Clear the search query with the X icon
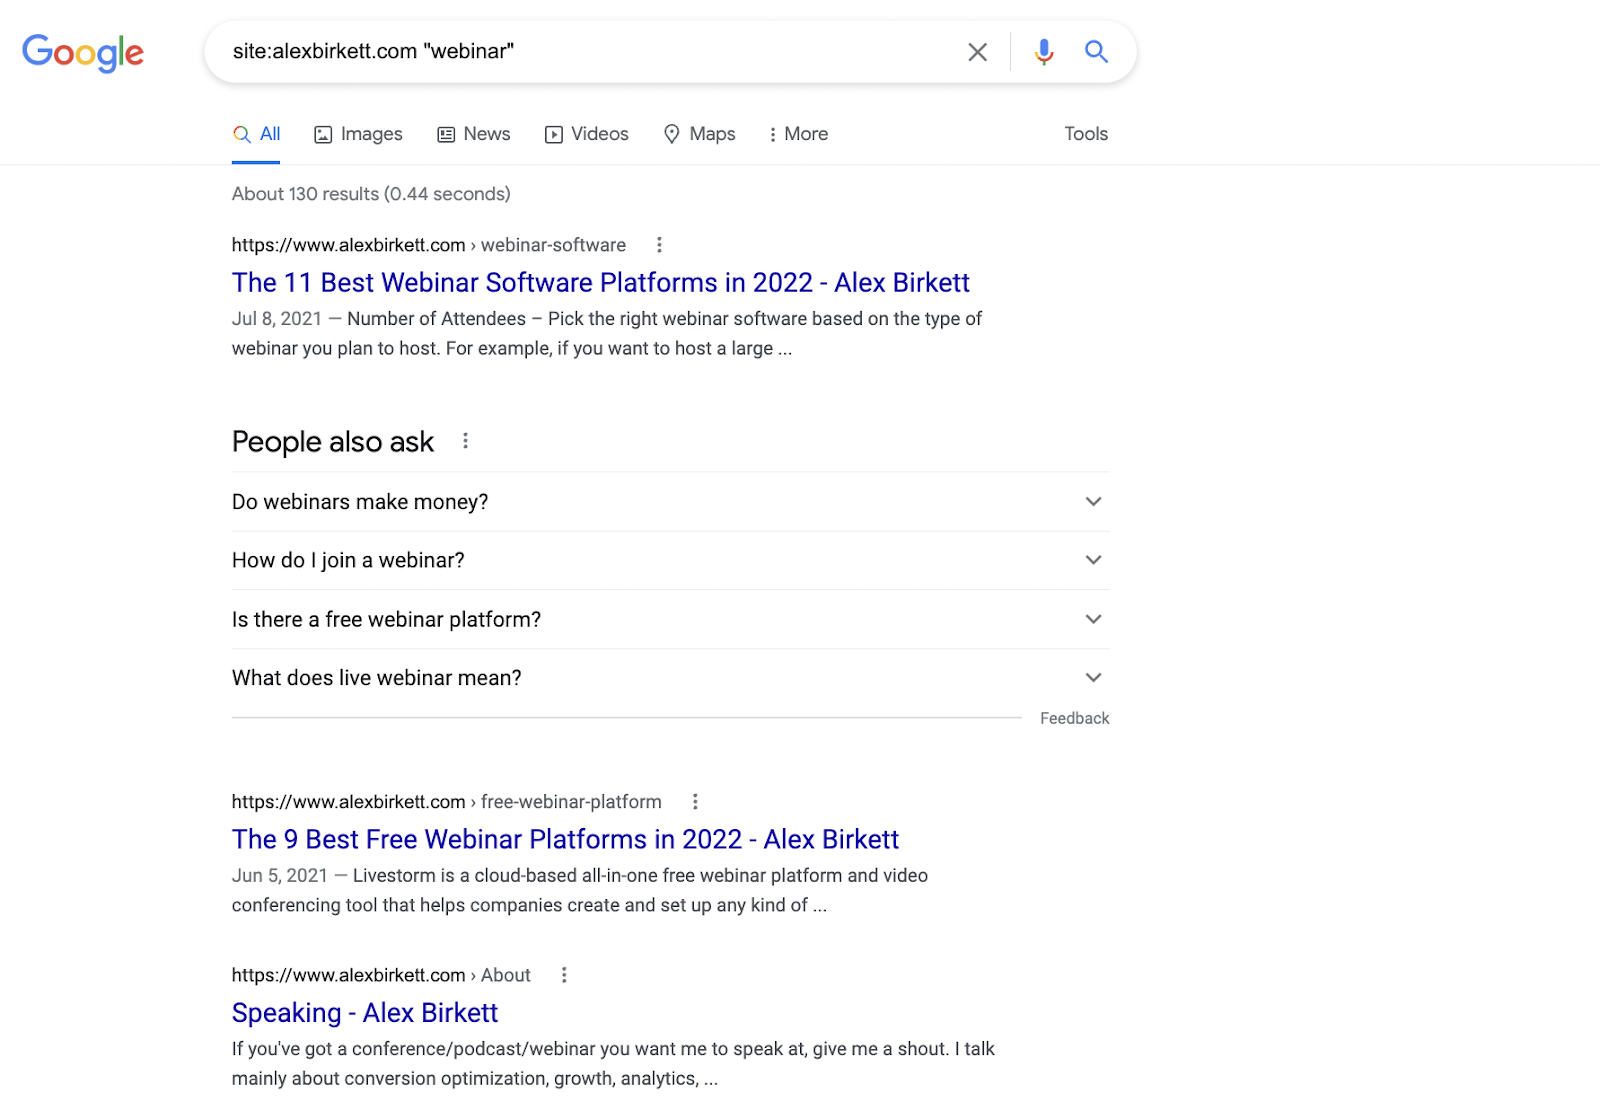Screen dimensions: 1600x1119 (978, 52)
